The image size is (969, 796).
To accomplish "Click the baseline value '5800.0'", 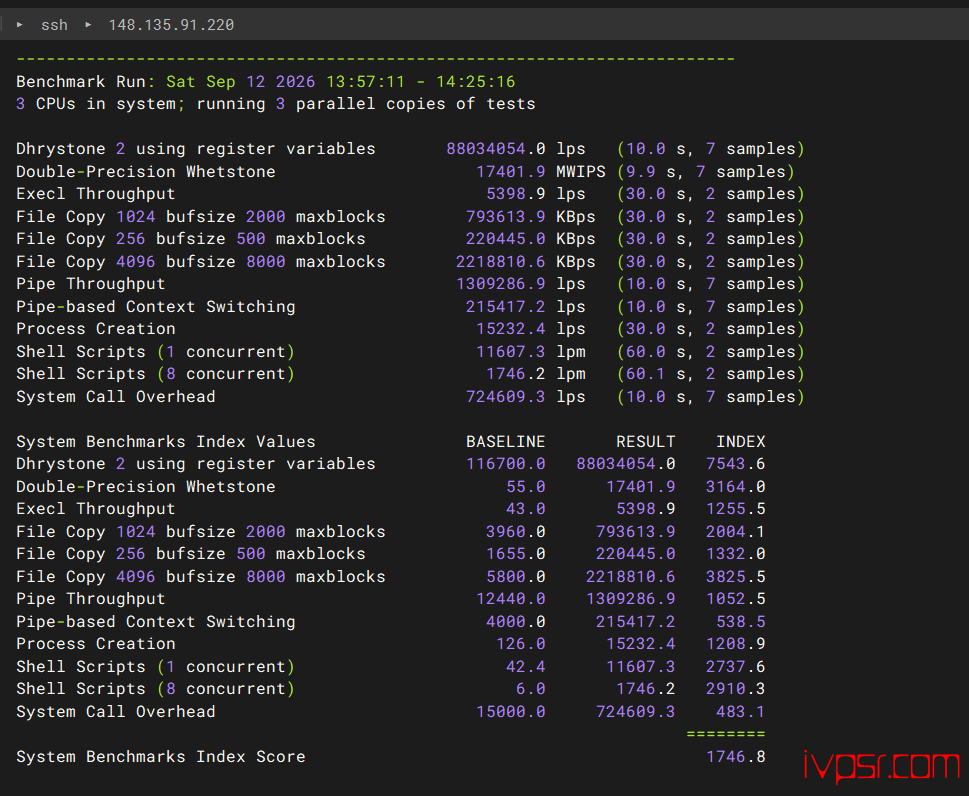I will [x=515, y=577].
